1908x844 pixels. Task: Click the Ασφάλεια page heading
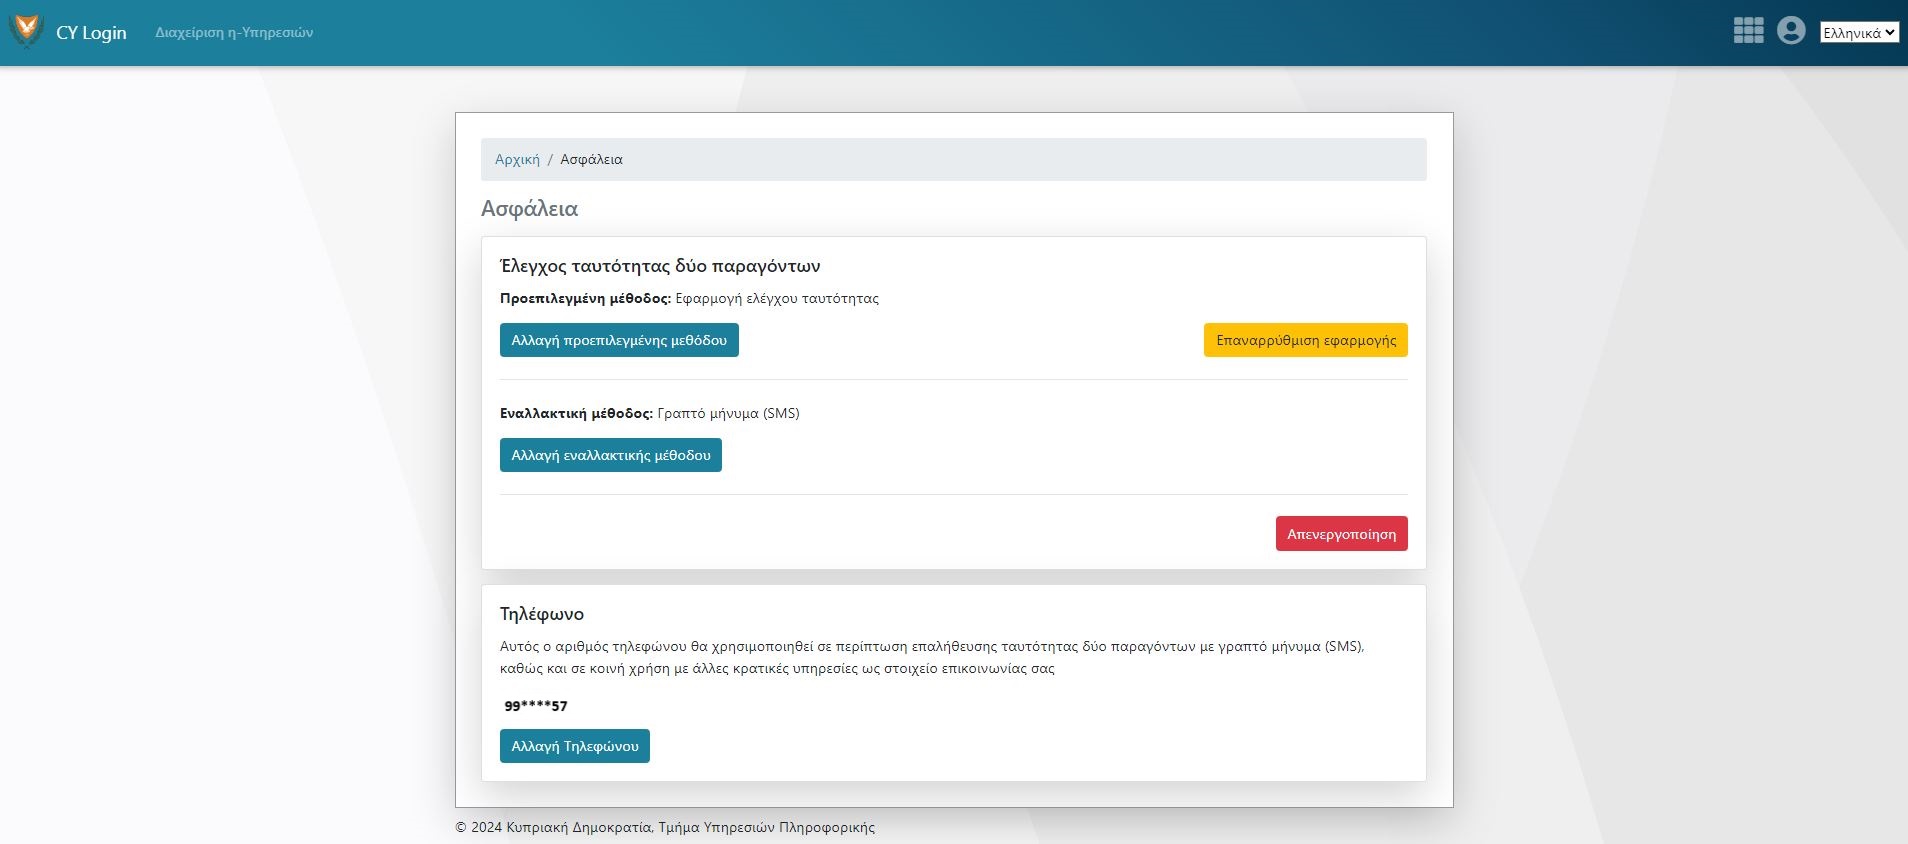coord(529,209)
